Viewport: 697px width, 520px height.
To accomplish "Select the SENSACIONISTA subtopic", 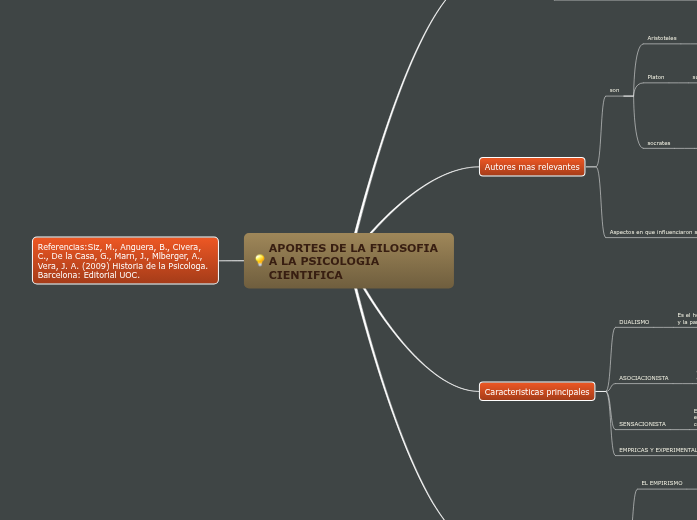I will pos(642,424).
